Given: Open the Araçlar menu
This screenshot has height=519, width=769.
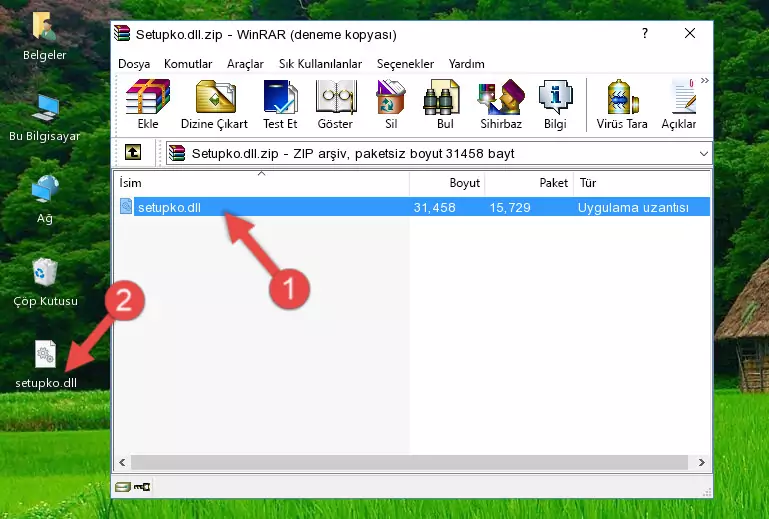Looking at the screenshot, I should 245,64.
